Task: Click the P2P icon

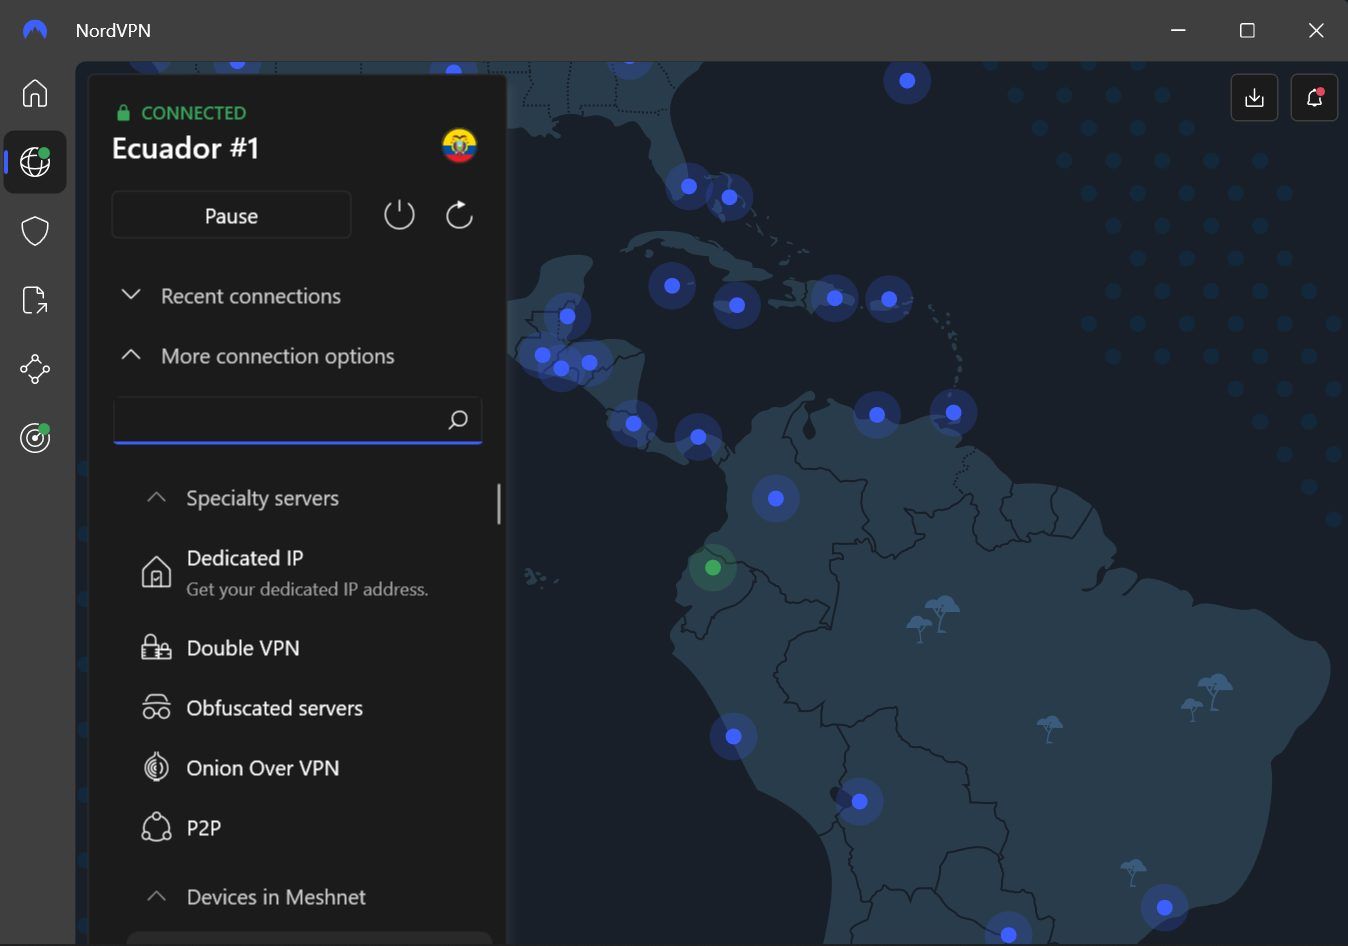Action: click(156, 827)
